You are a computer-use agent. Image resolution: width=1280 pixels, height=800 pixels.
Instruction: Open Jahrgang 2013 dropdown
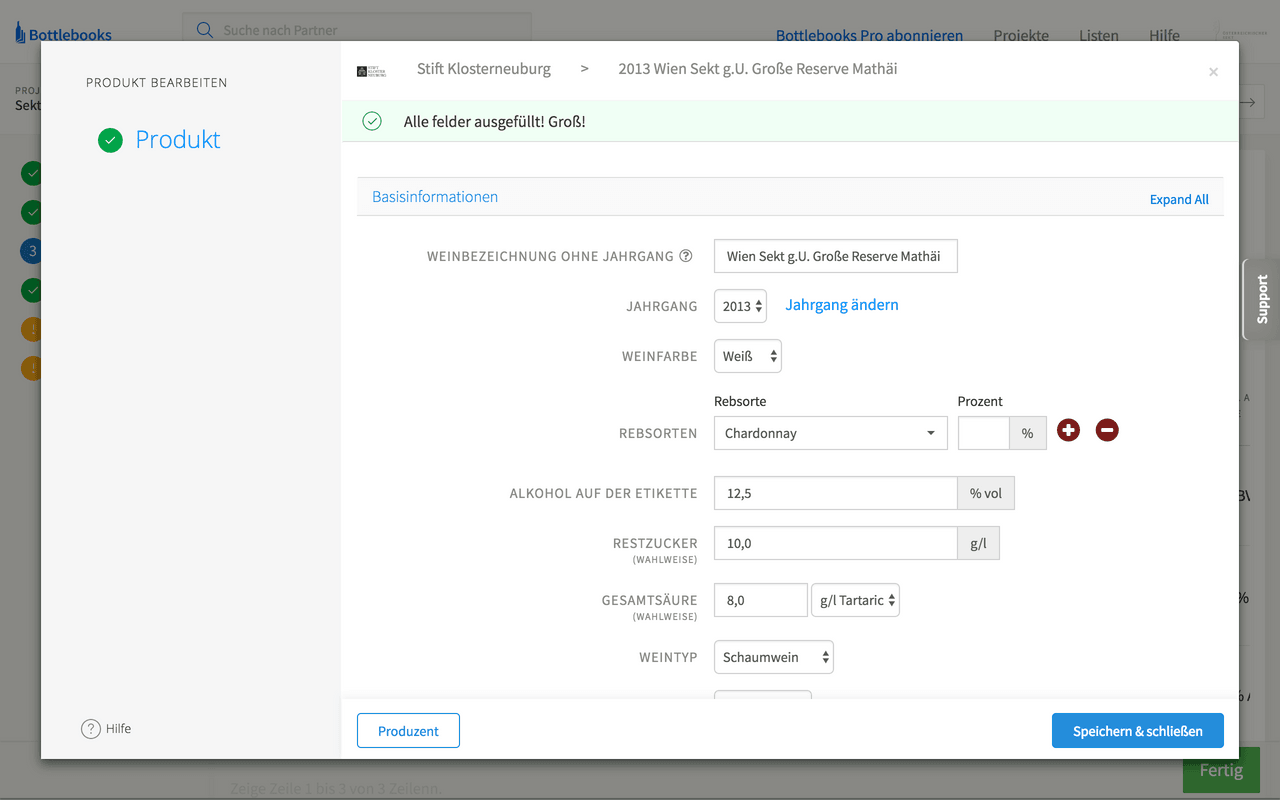point(740,306)
